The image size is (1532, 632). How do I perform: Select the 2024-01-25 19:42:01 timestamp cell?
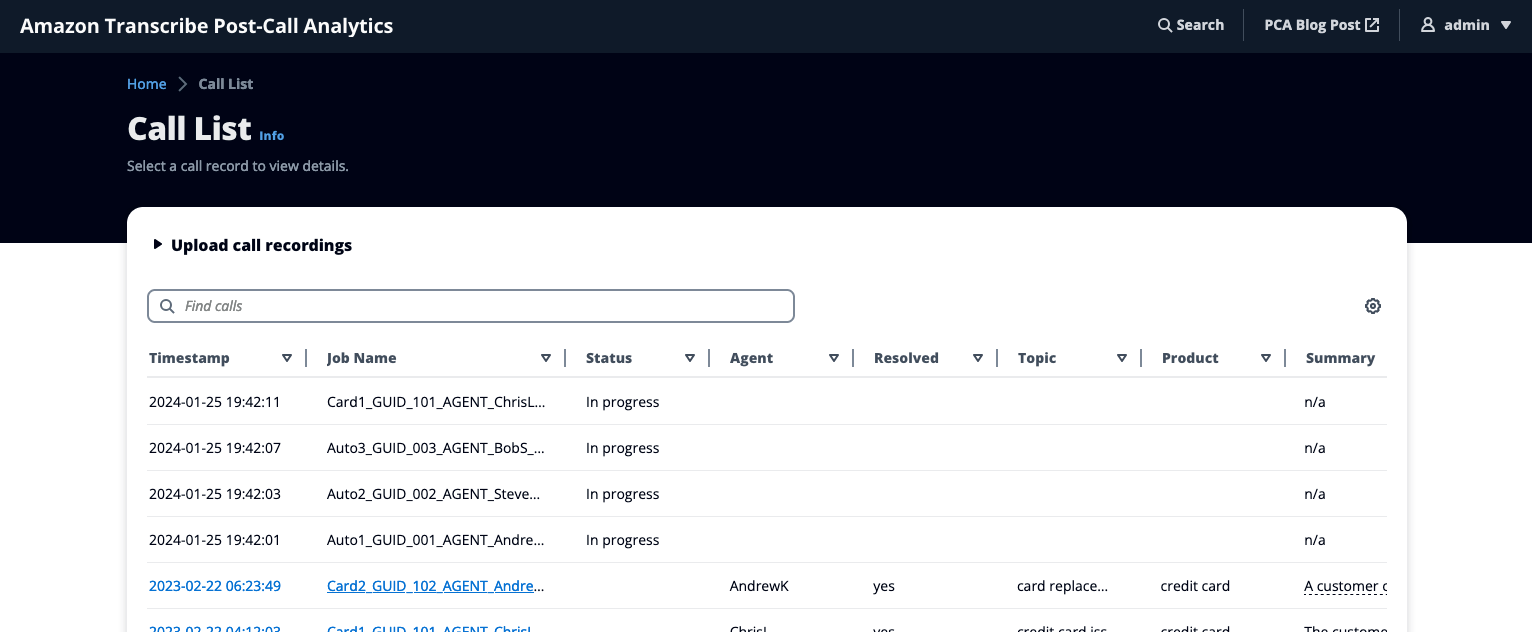click(x=215, y=540)
